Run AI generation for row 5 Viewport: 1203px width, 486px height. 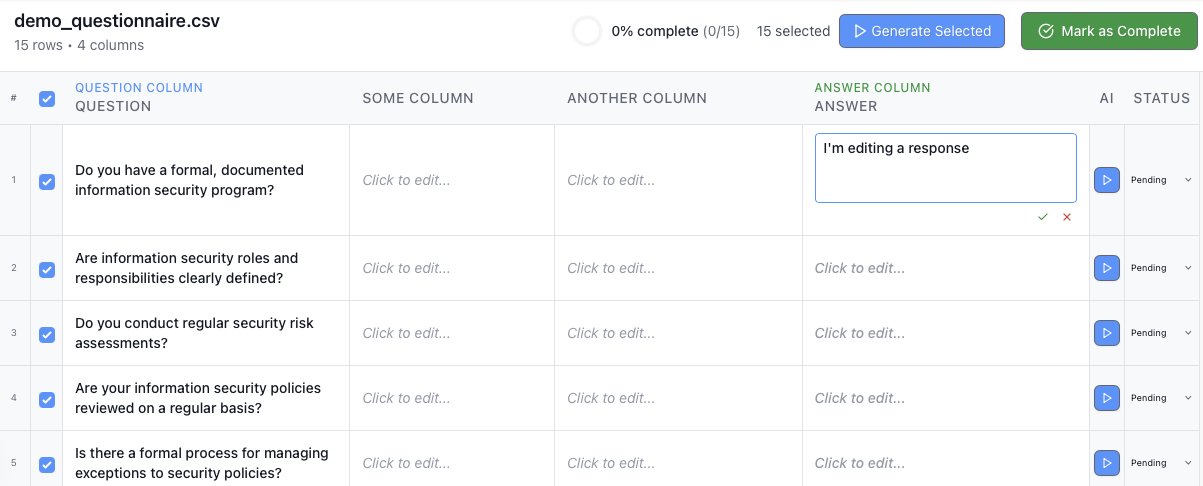click(x=1106, y=463)
